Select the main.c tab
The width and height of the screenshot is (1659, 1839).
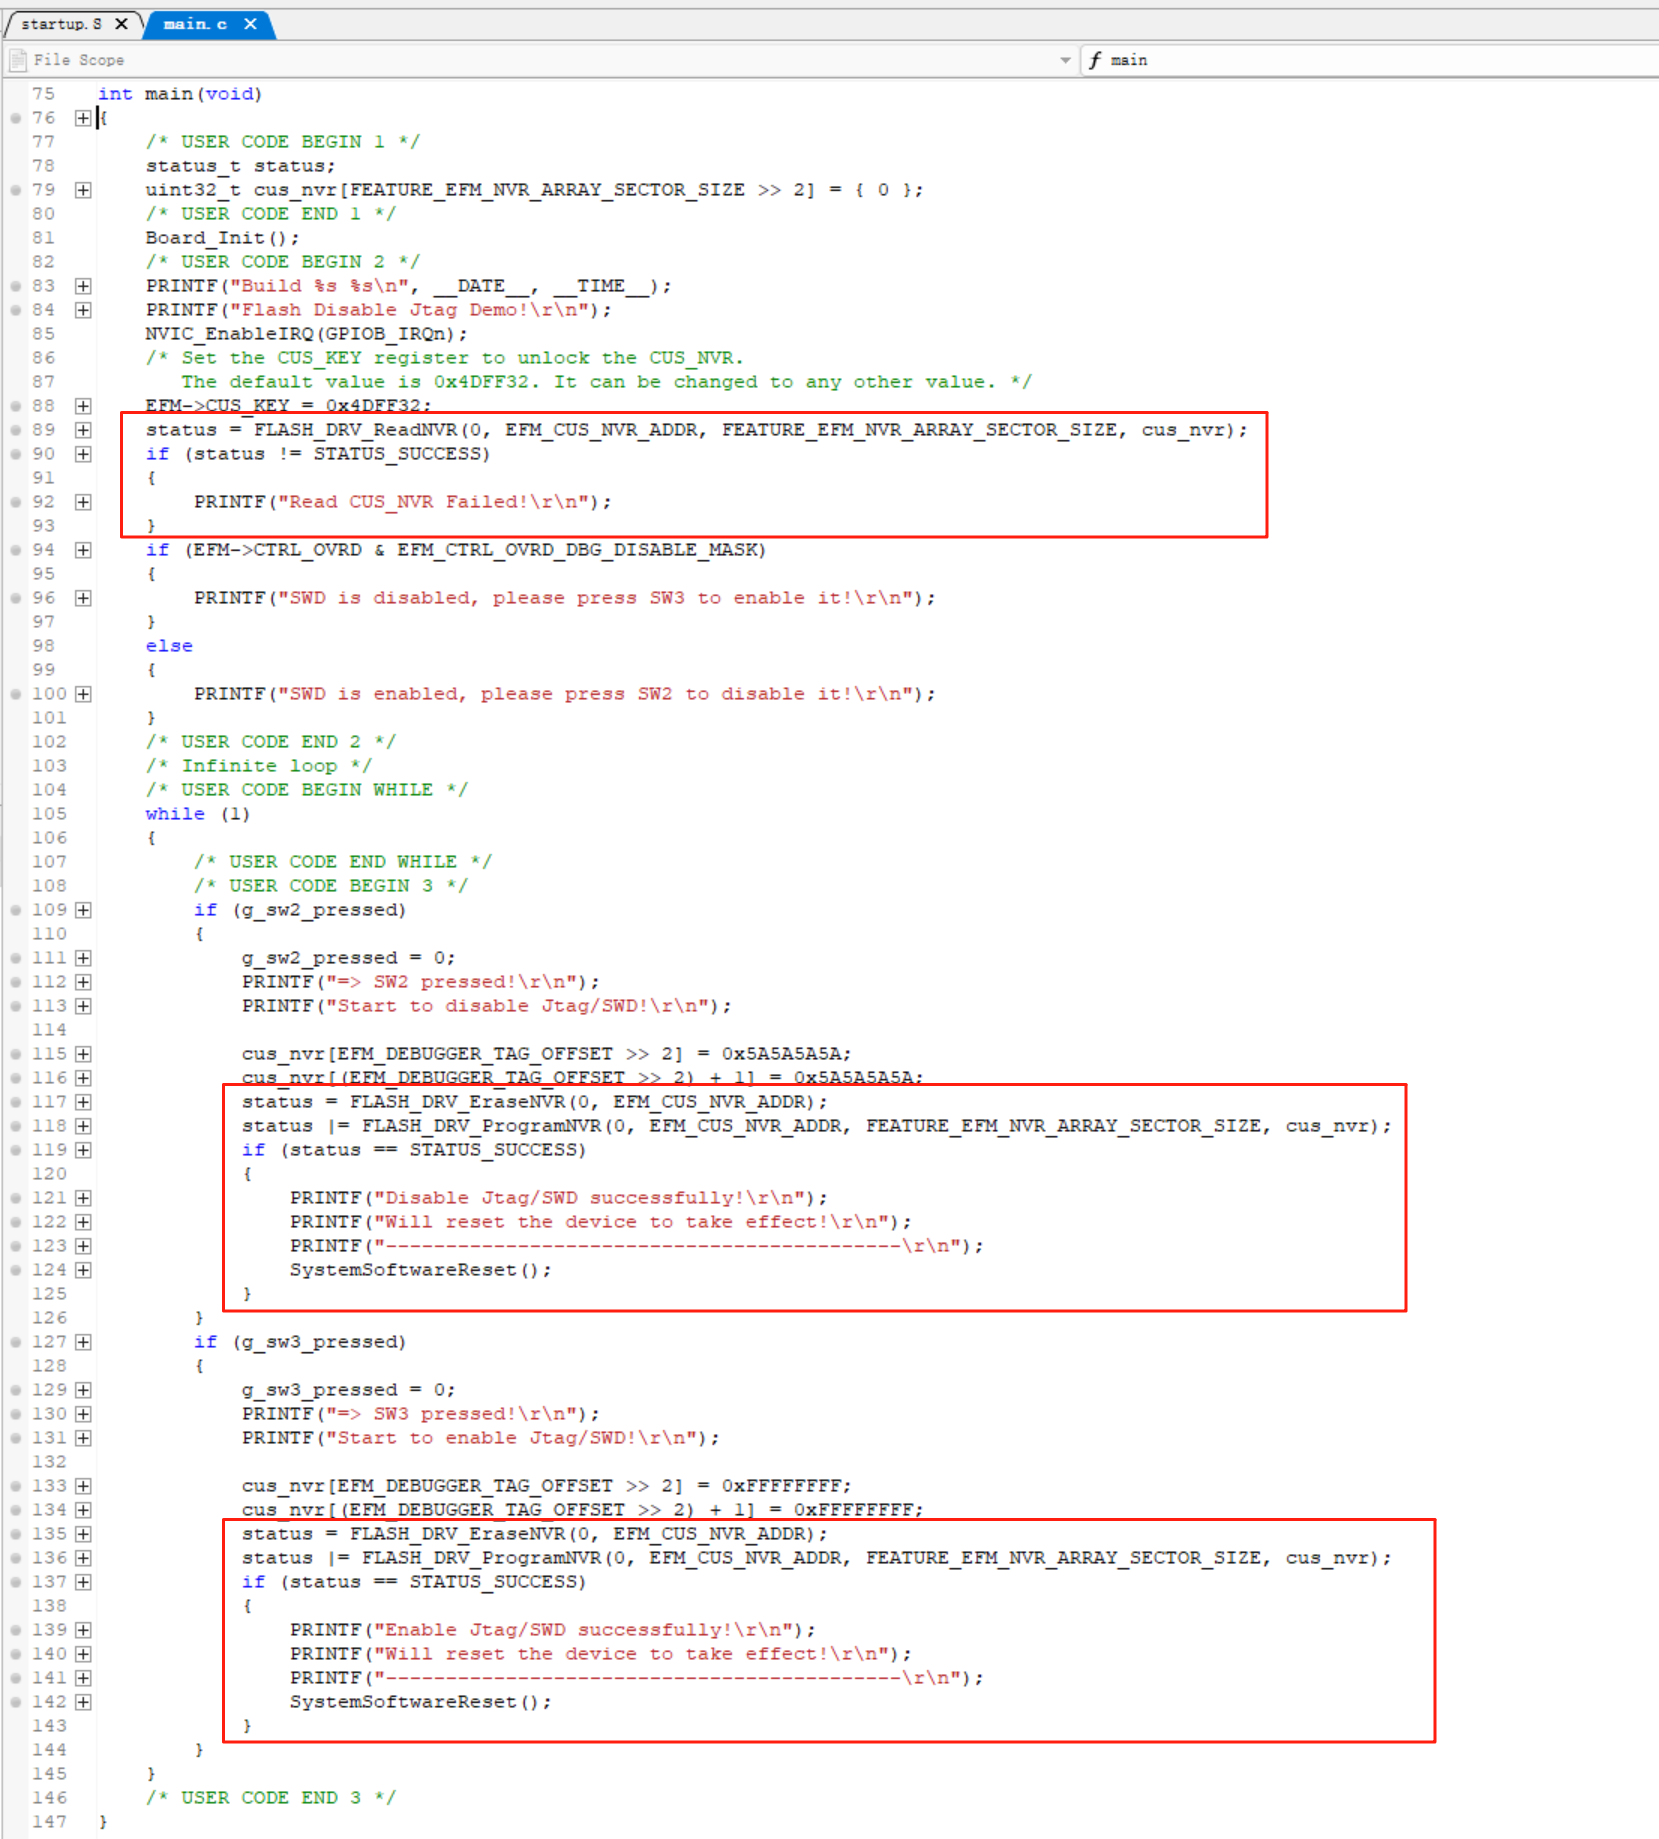(195, 24)
